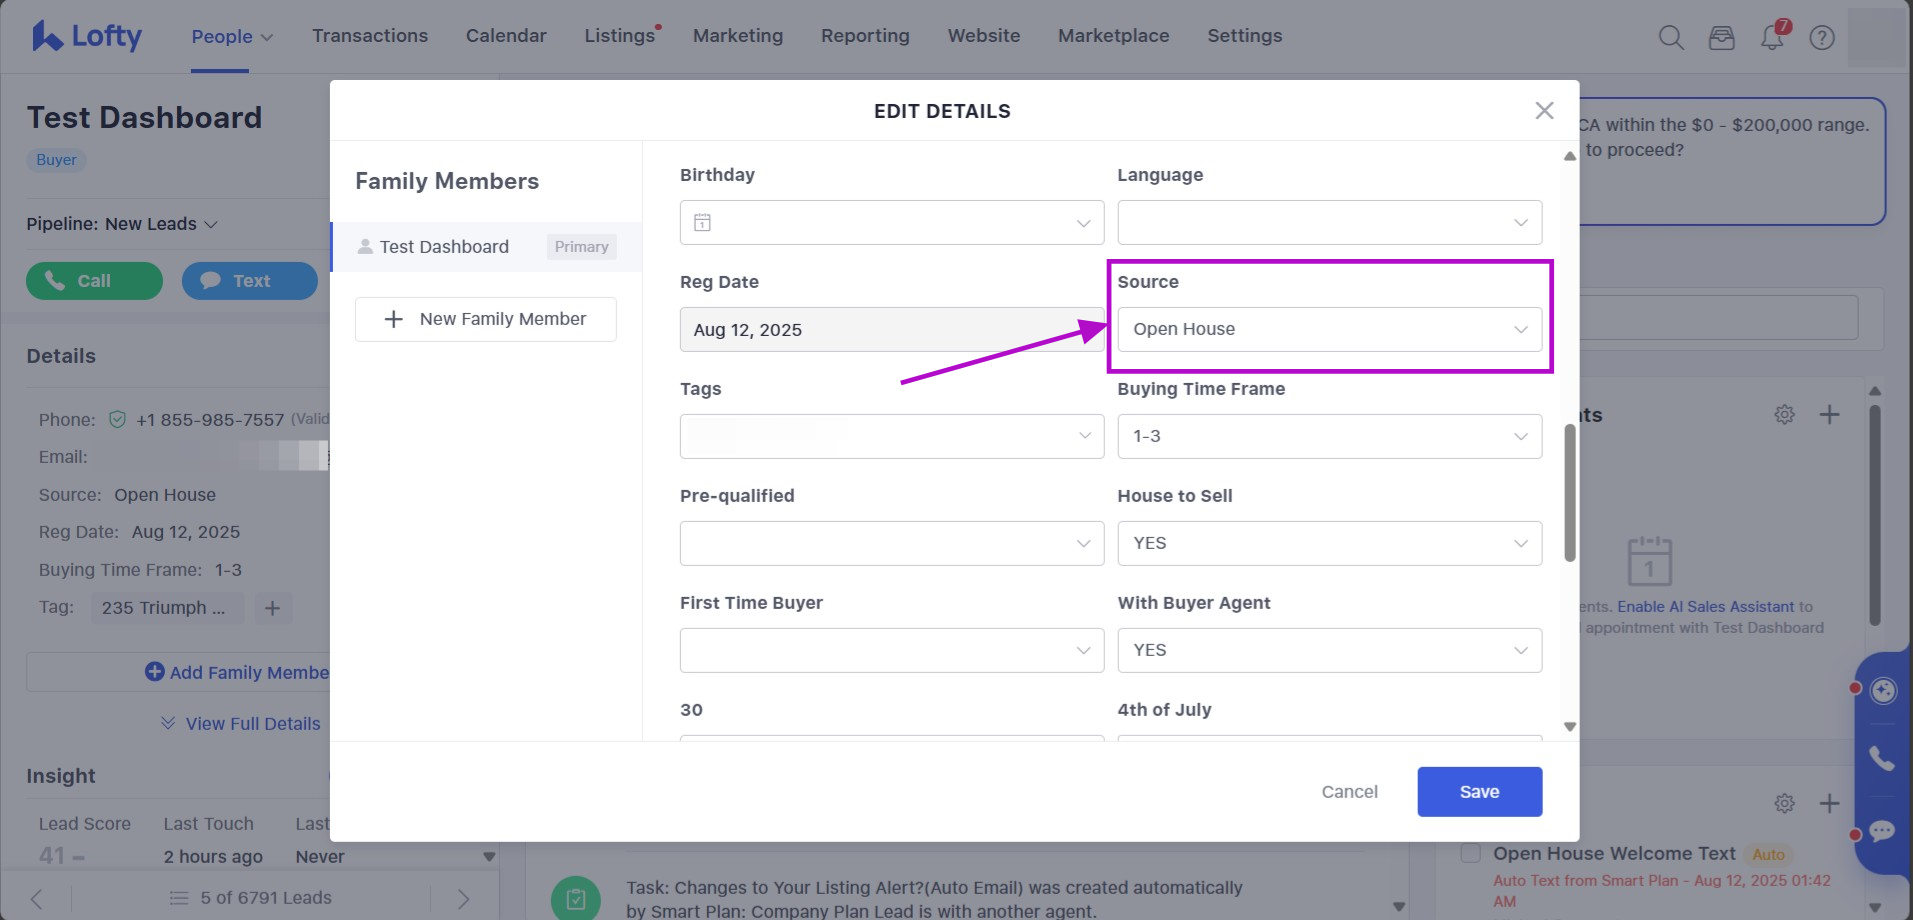Viewport: 1913px width, 920px height.
Task: Go to the Marketing menu
Action: [737, 36]
